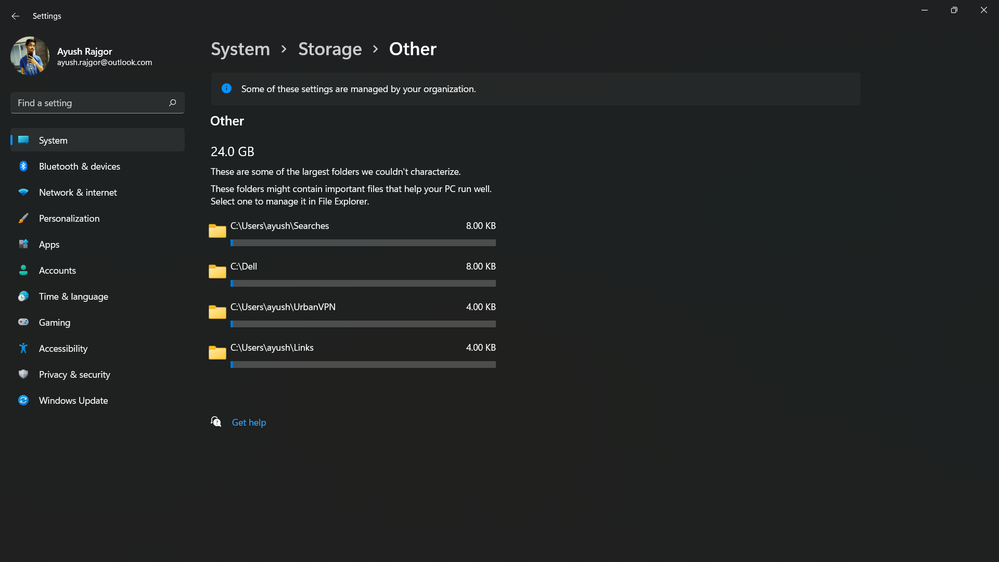Click the Personalization paintbrush icon
999x562 pixels.
tap(23, 219)
